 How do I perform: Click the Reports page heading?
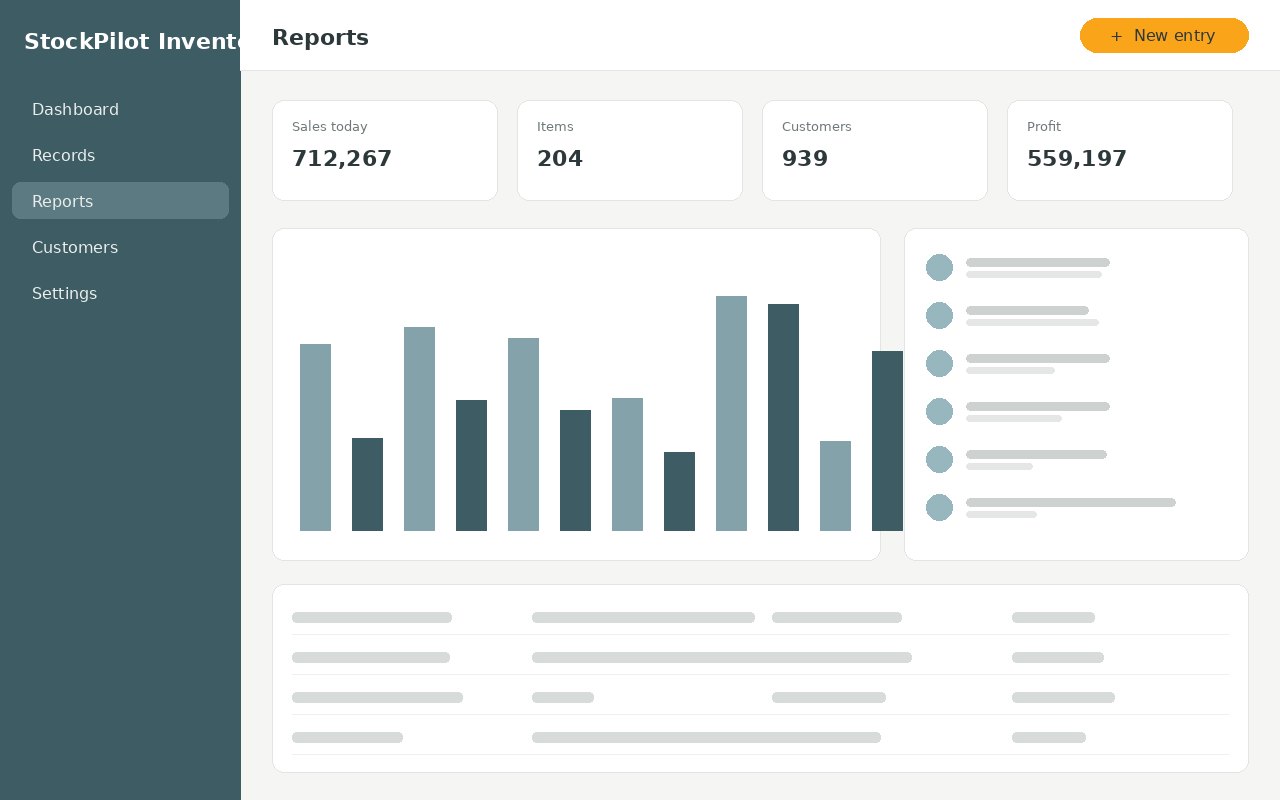320,38
